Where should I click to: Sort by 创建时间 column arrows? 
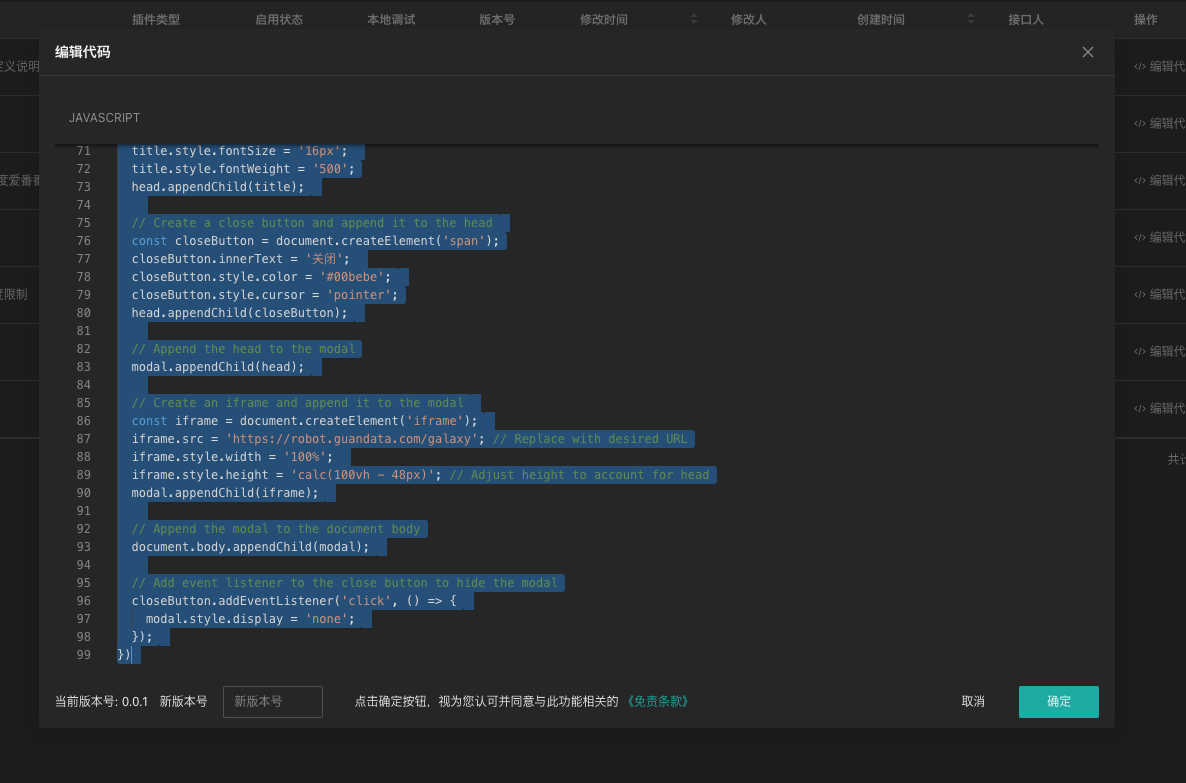pos(970,19)
